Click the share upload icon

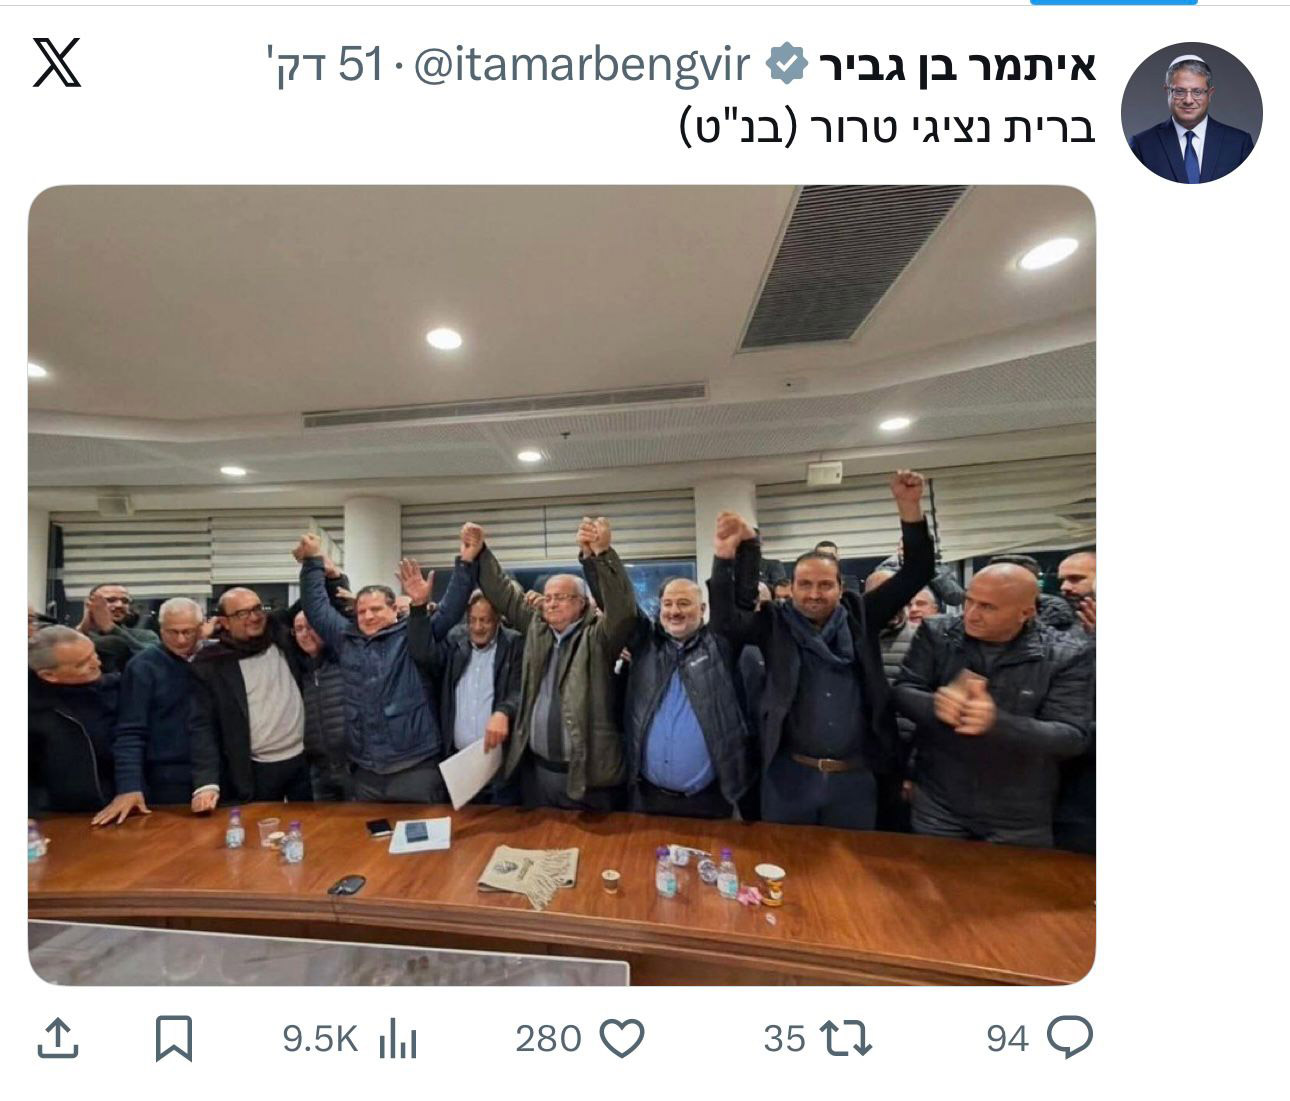coord(58,1038)
